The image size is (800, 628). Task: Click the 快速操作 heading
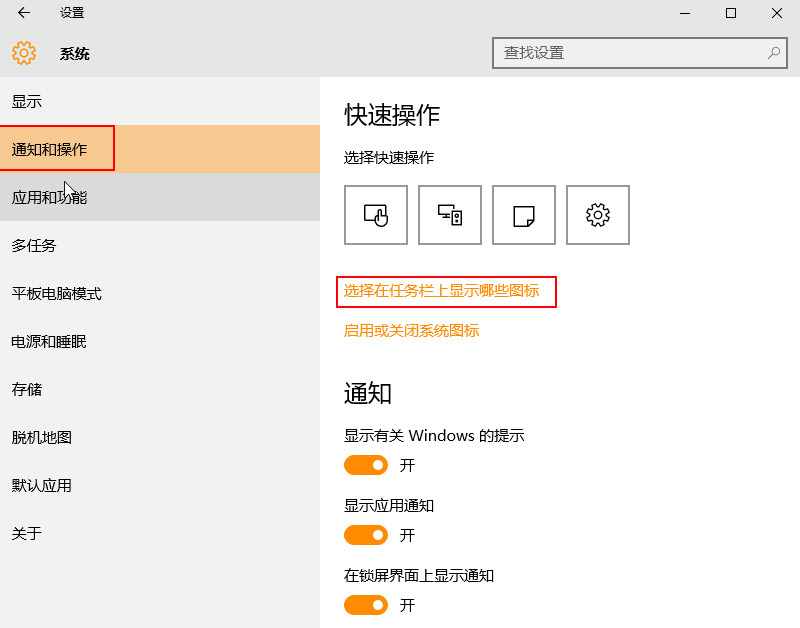(392, 115)
